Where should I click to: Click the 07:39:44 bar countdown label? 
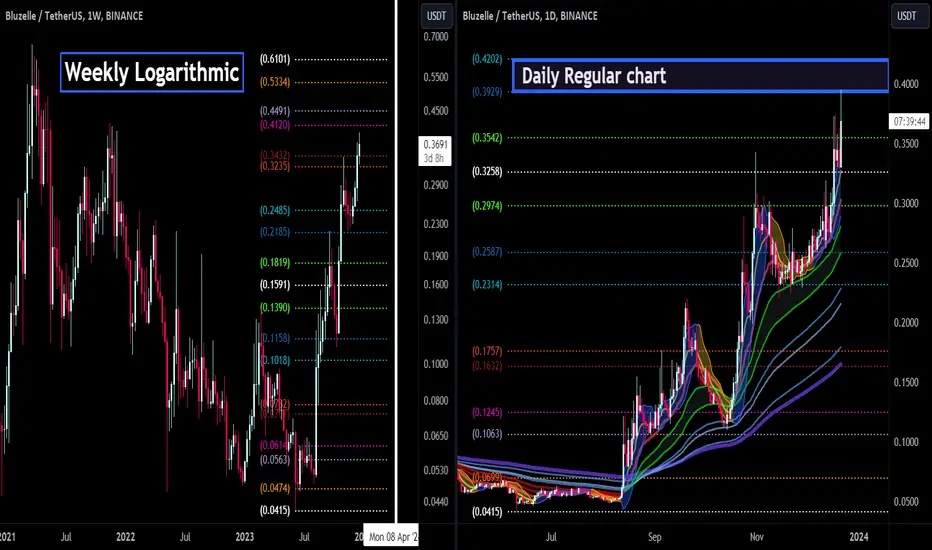(909, 122)
